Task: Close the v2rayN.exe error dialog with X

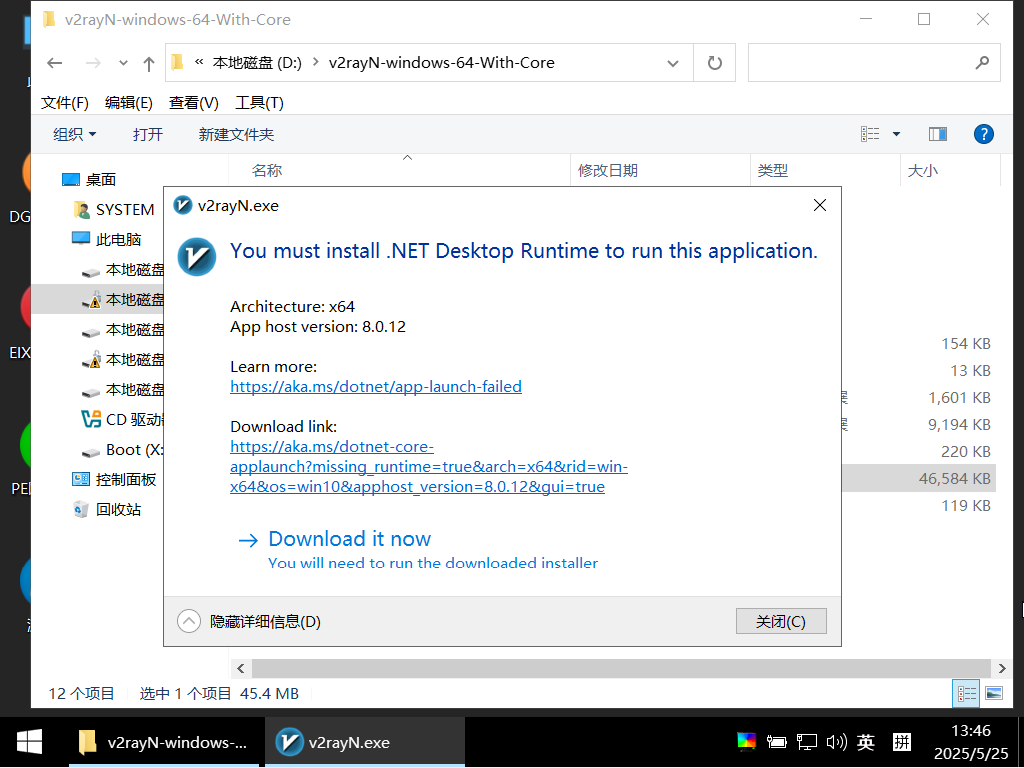Action: [820, 206]
